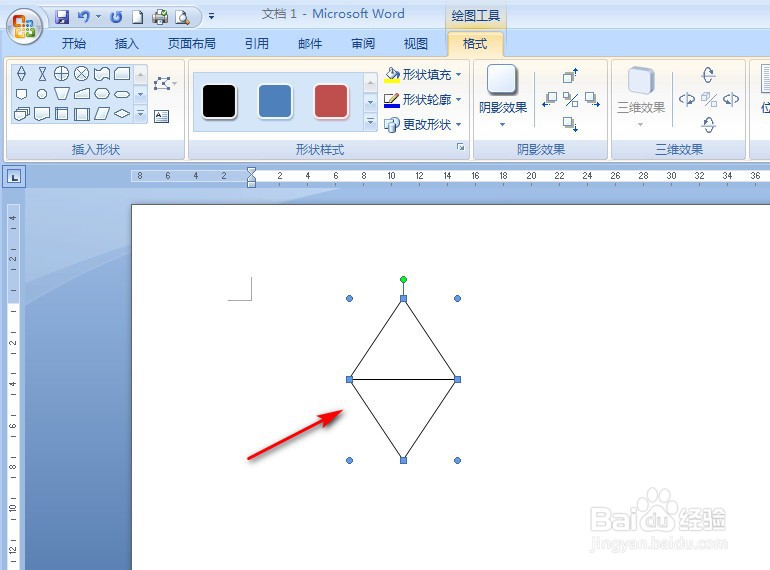Viewport: 770px width, 570px height.
Task: Select the preparation hexagon shape
Action: (x=102, y=93)
